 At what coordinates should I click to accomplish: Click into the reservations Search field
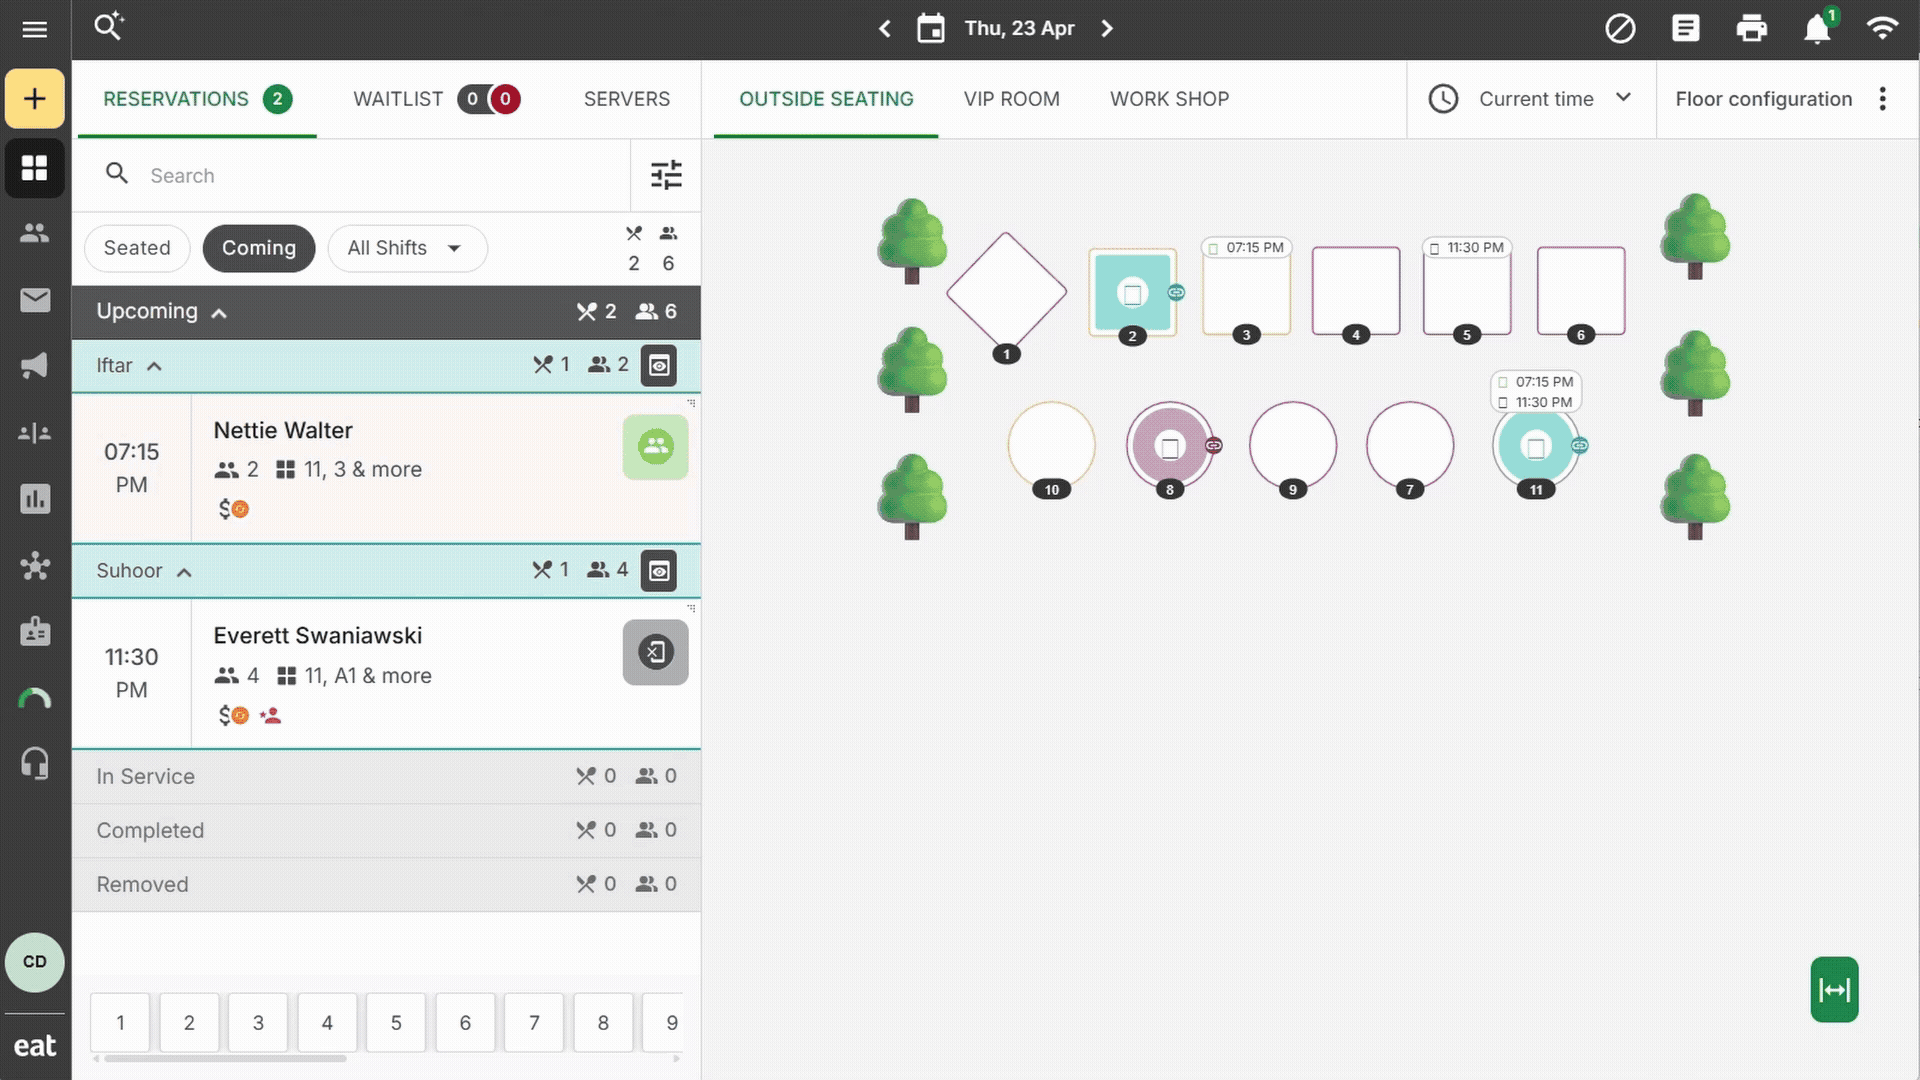click(380, 176)
